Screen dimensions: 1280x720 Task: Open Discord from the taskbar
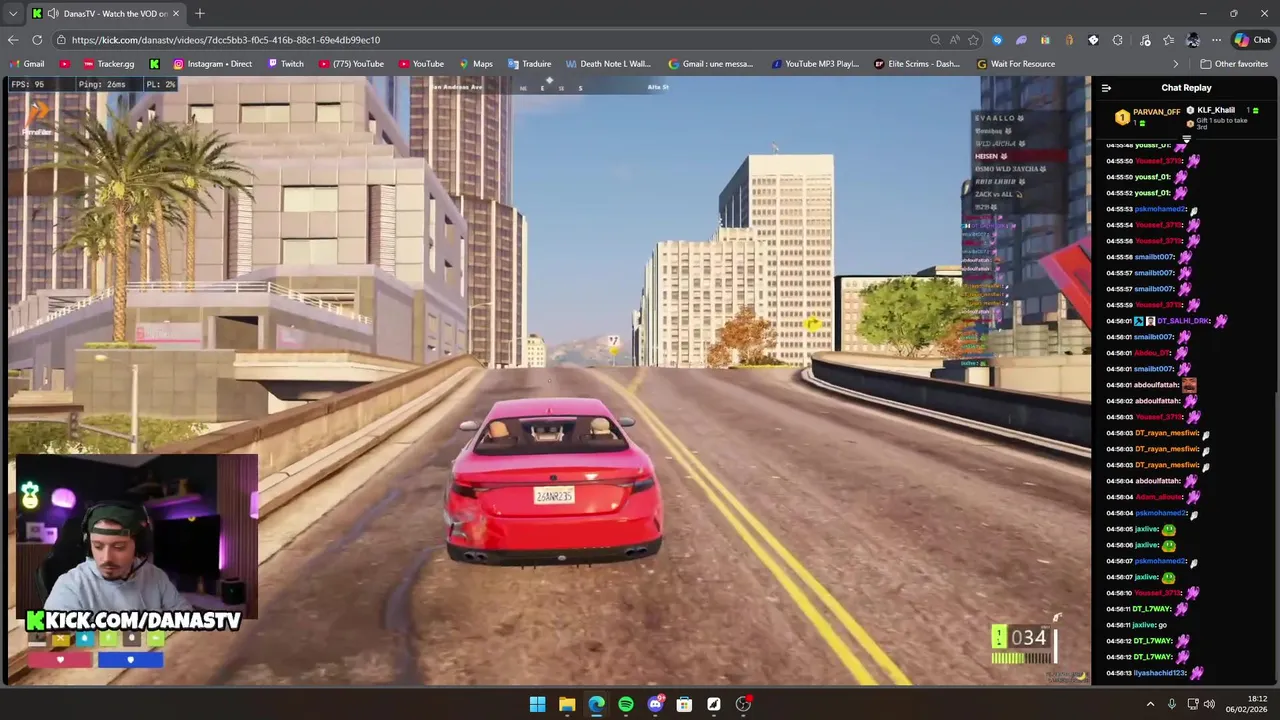[x=655, y=704]
